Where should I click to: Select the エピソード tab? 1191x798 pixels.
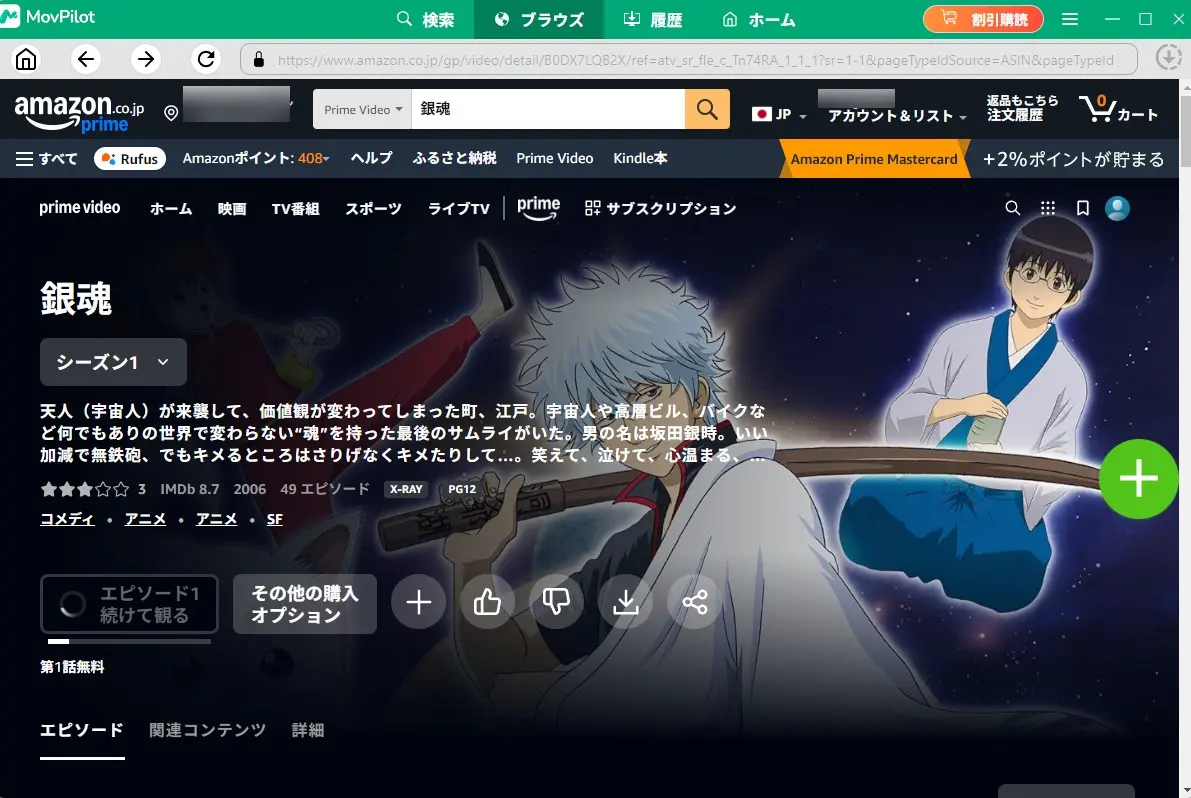(x=82, y=730)
